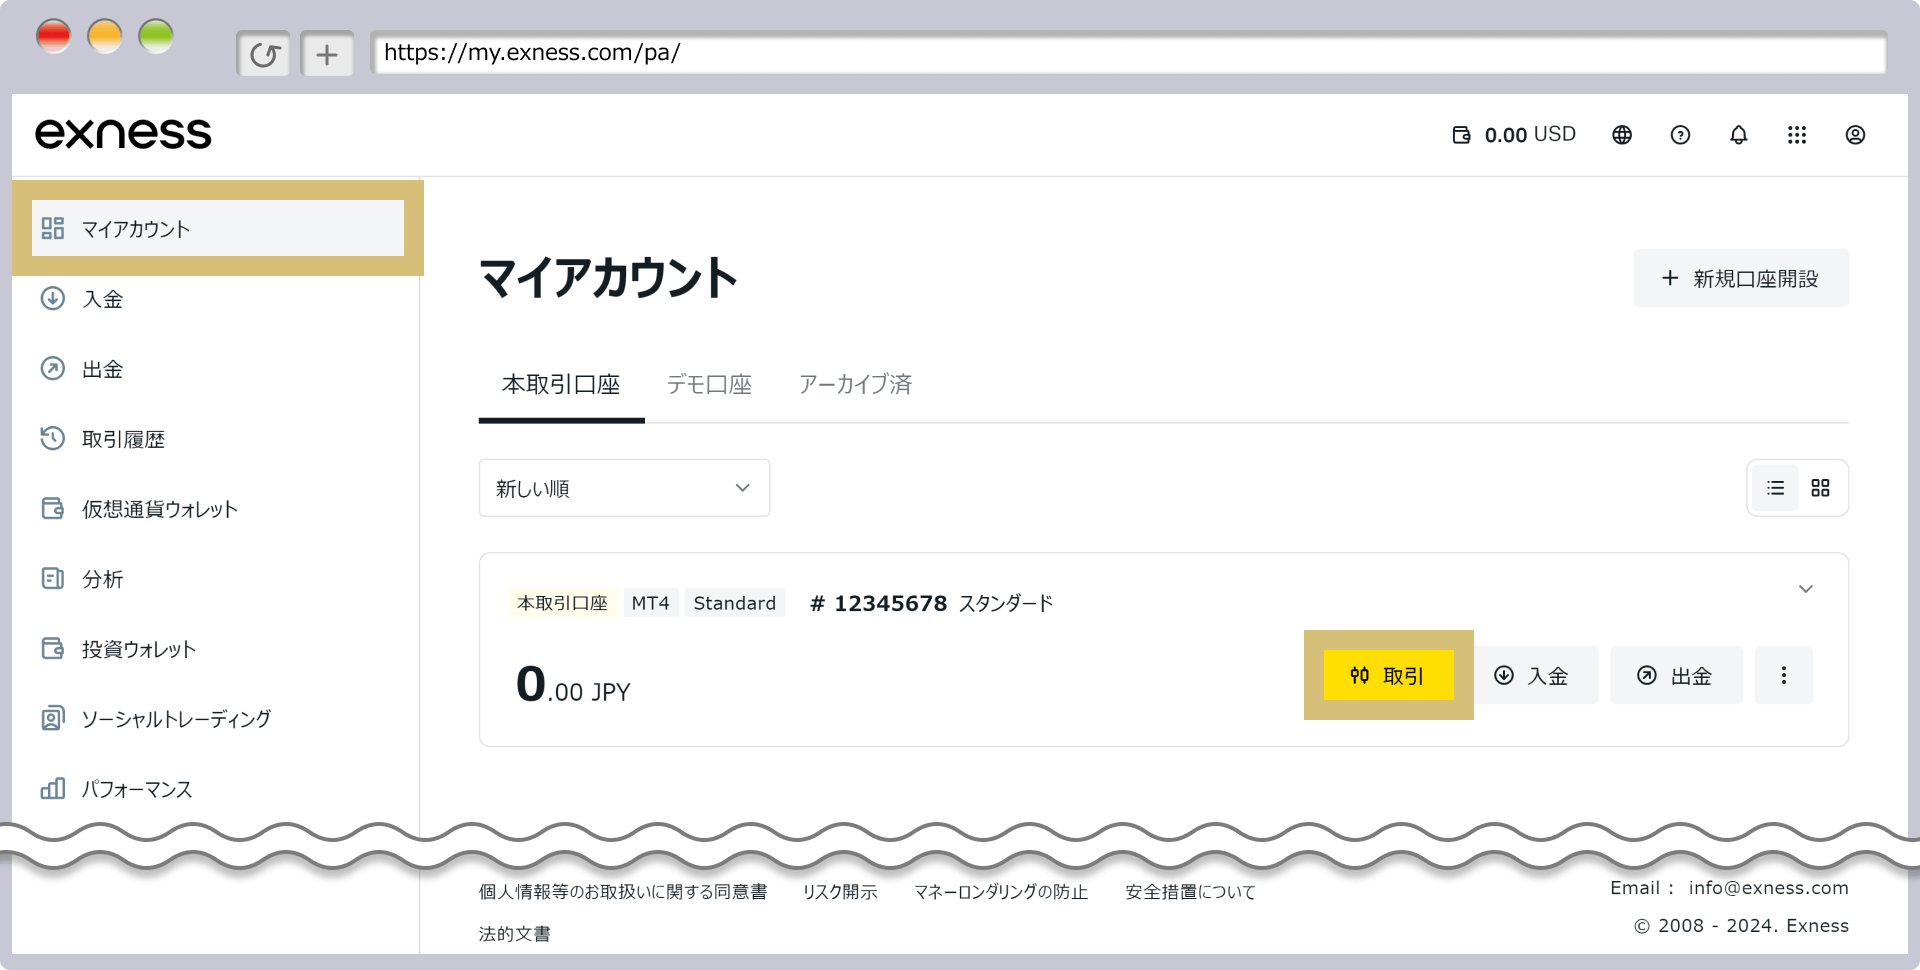Select マイアカウント in the sidebar

218,228
